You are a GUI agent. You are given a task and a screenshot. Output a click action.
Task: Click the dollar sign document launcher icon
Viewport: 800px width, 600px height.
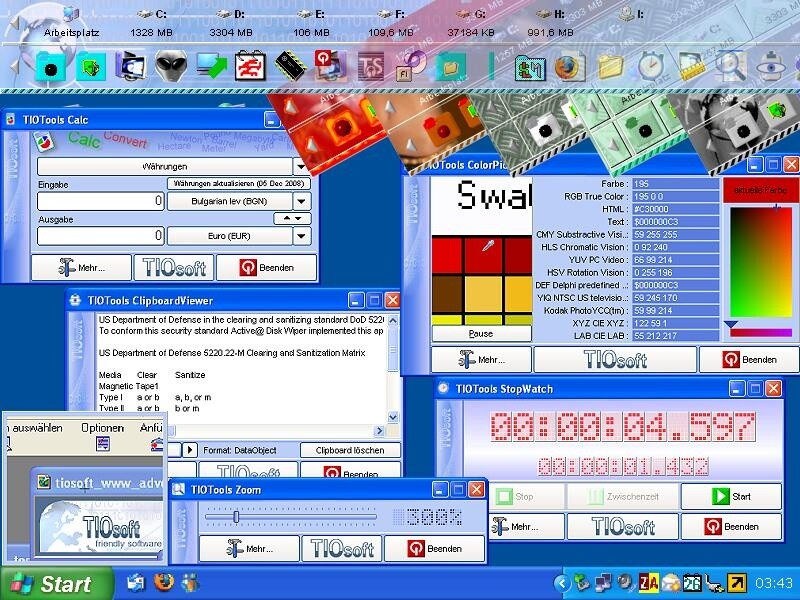[x=530, y=67]
